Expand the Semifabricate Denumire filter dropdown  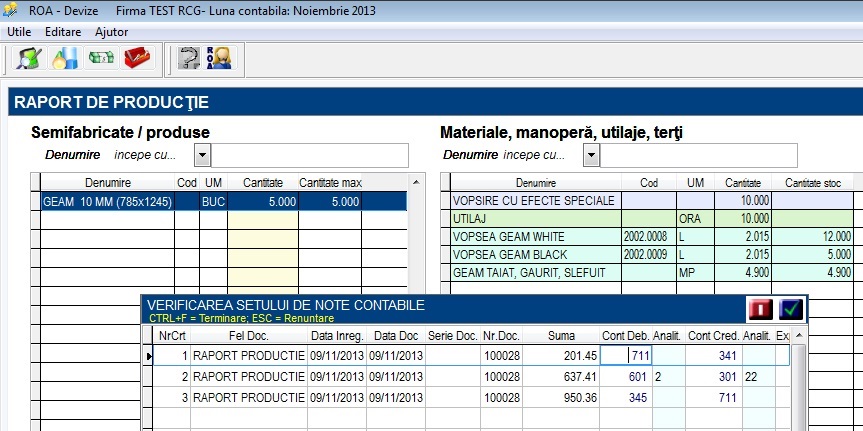[x=203, y=156]
